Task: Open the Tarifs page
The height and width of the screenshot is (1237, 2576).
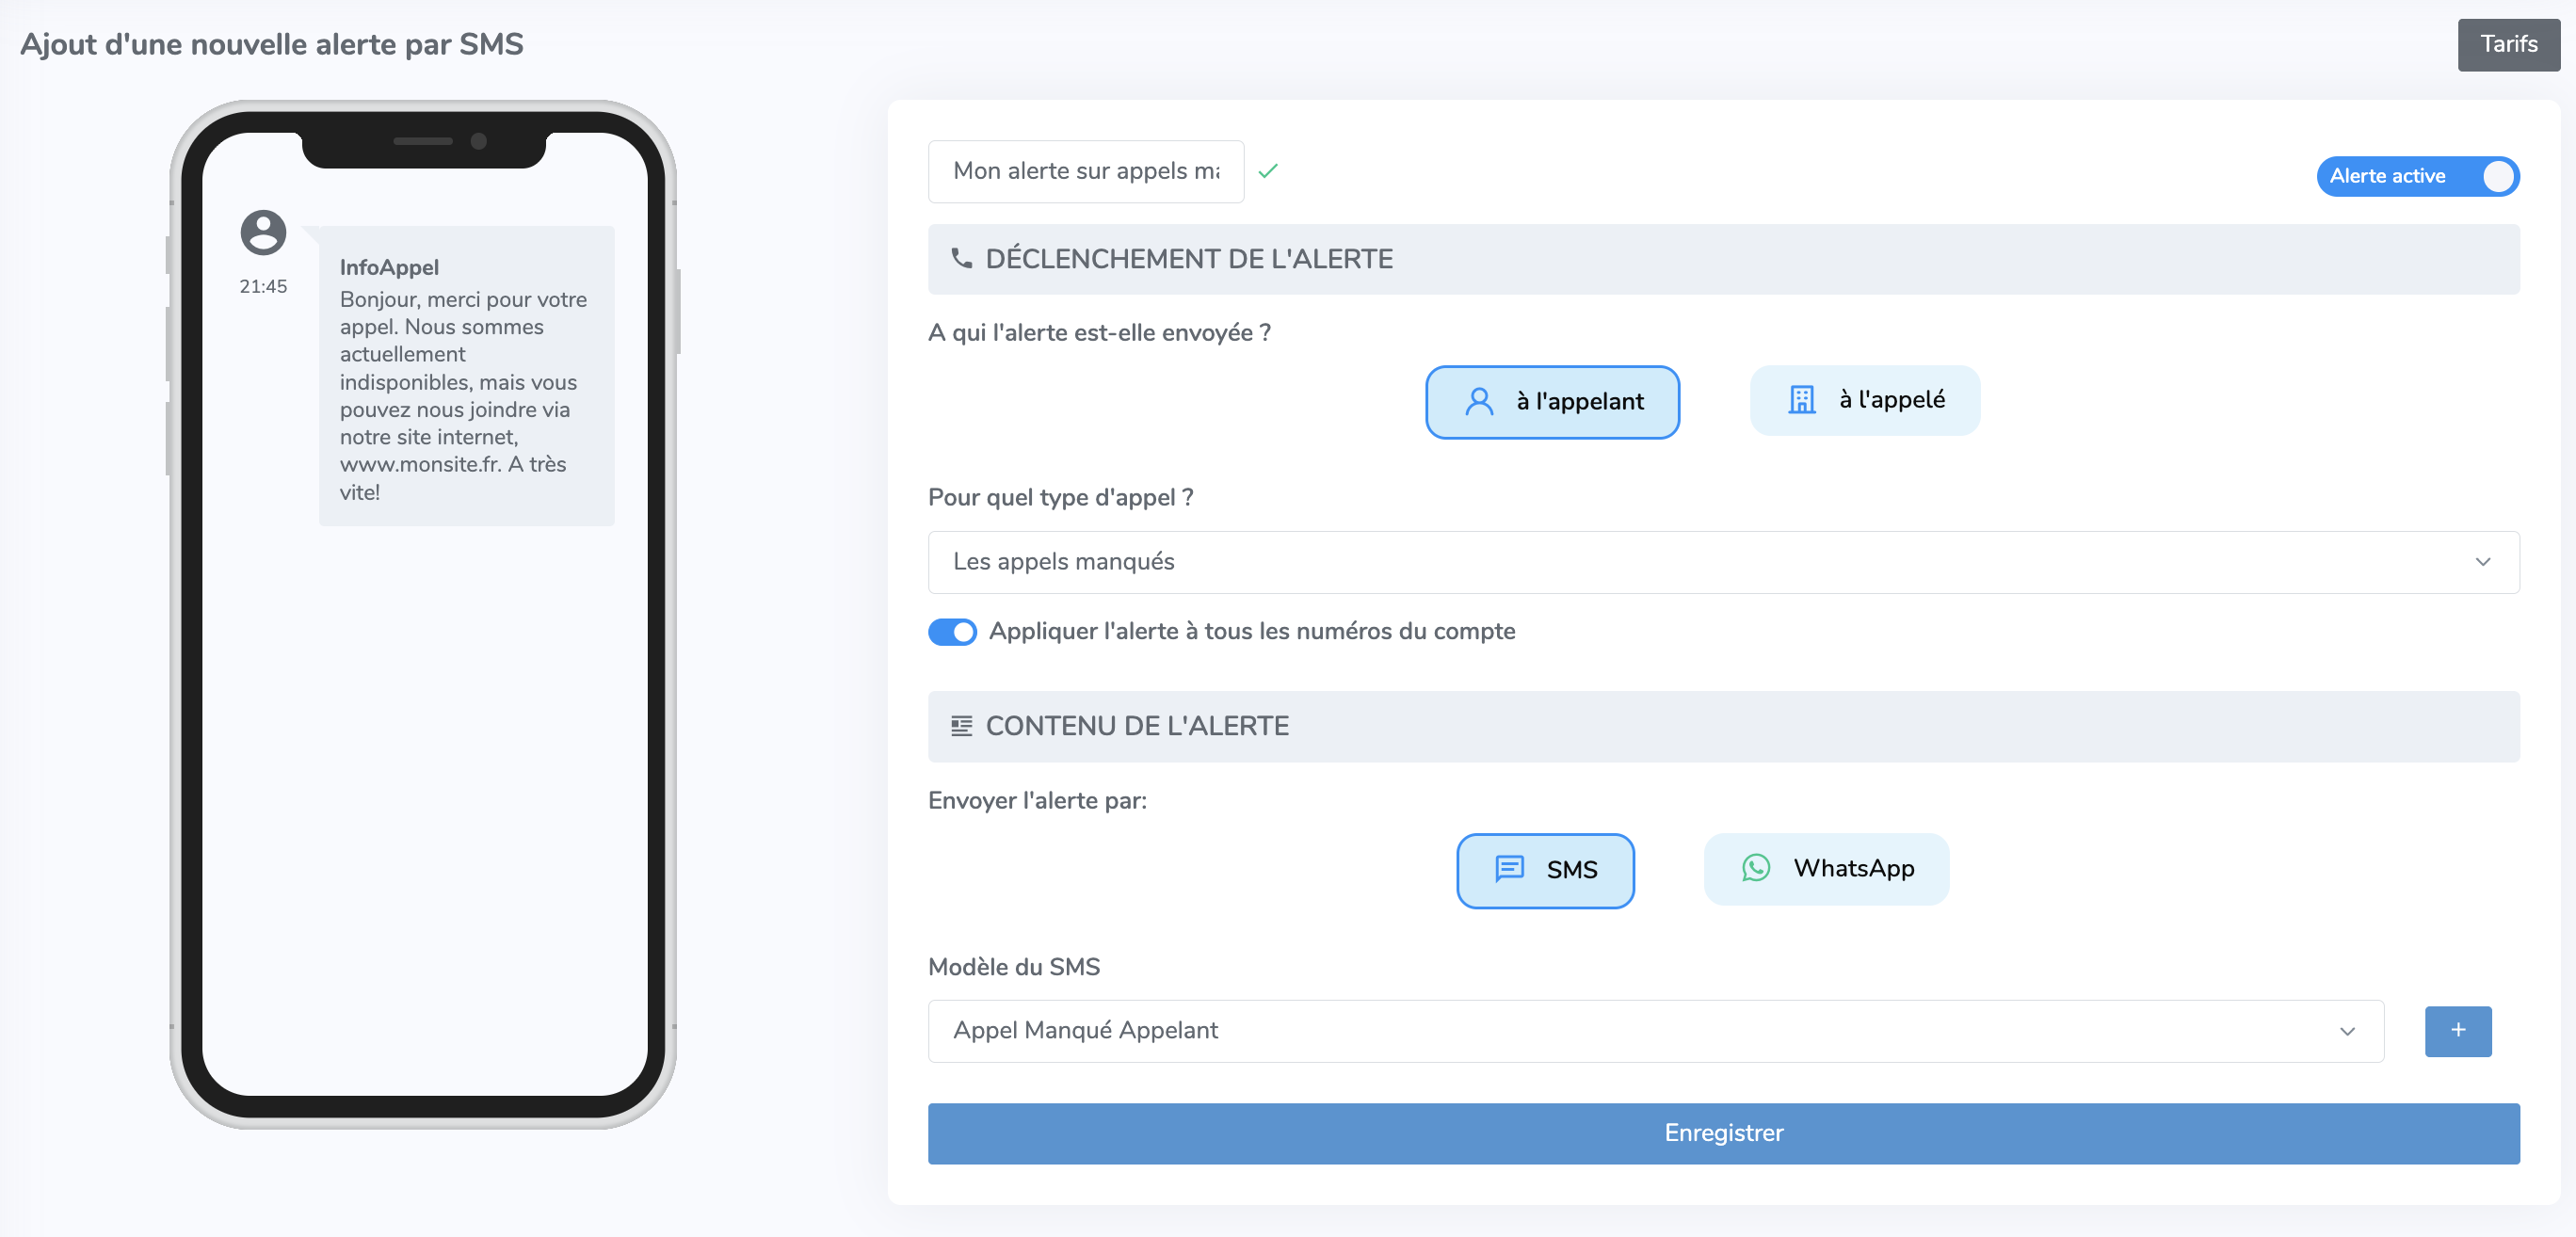Action: (x=2508, y=45)
